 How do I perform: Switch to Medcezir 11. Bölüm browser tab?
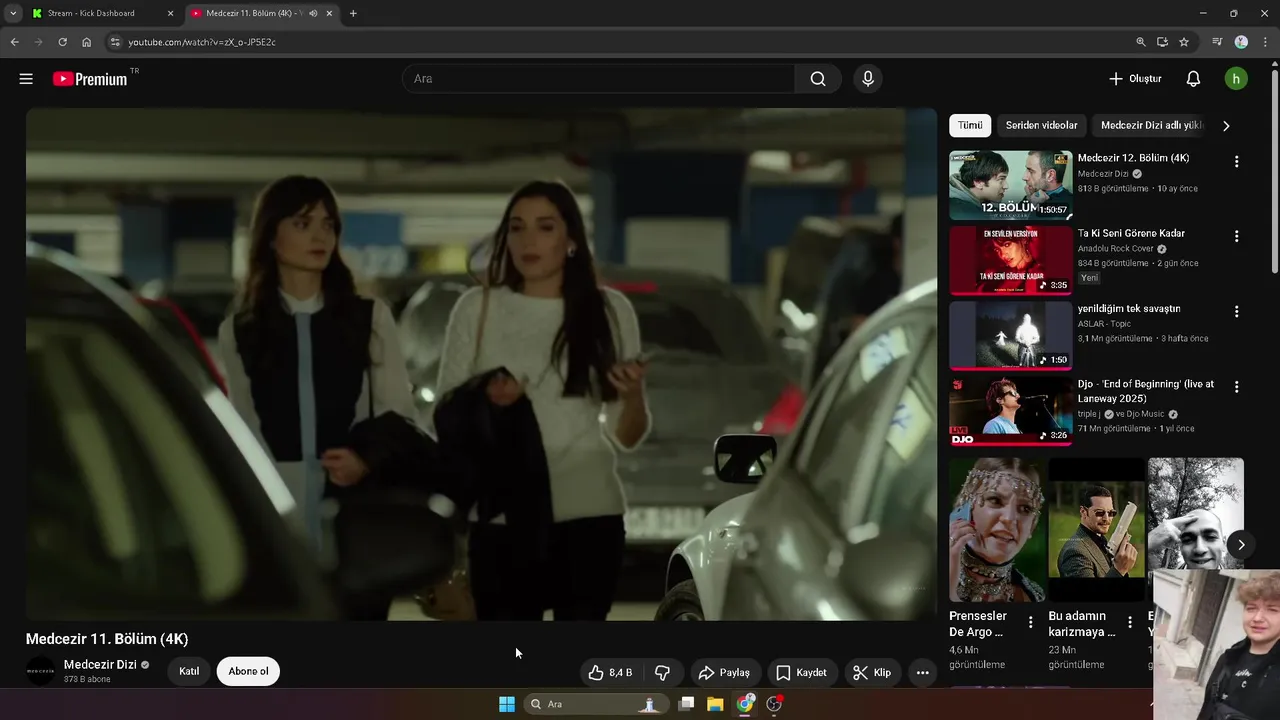(x=262, y=13)
